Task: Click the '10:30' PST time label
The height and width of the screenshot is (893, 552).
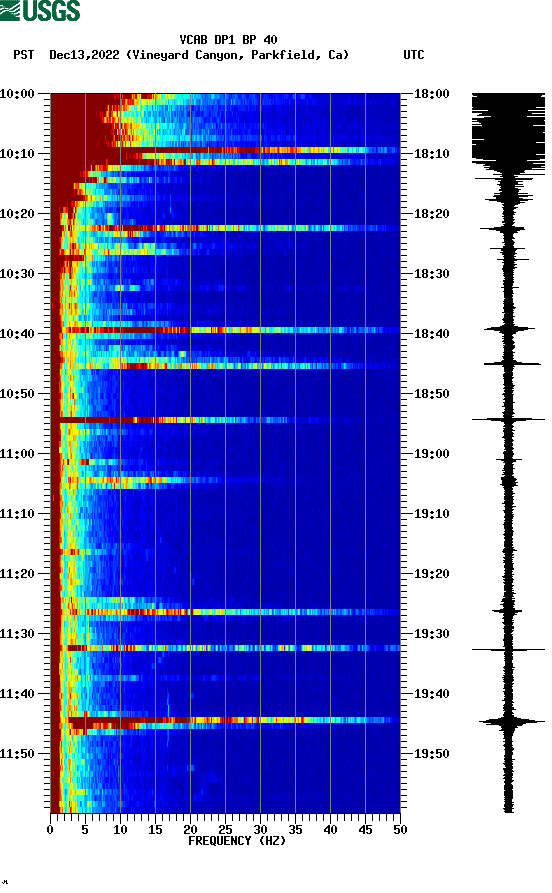Action: tap(17, 273)
